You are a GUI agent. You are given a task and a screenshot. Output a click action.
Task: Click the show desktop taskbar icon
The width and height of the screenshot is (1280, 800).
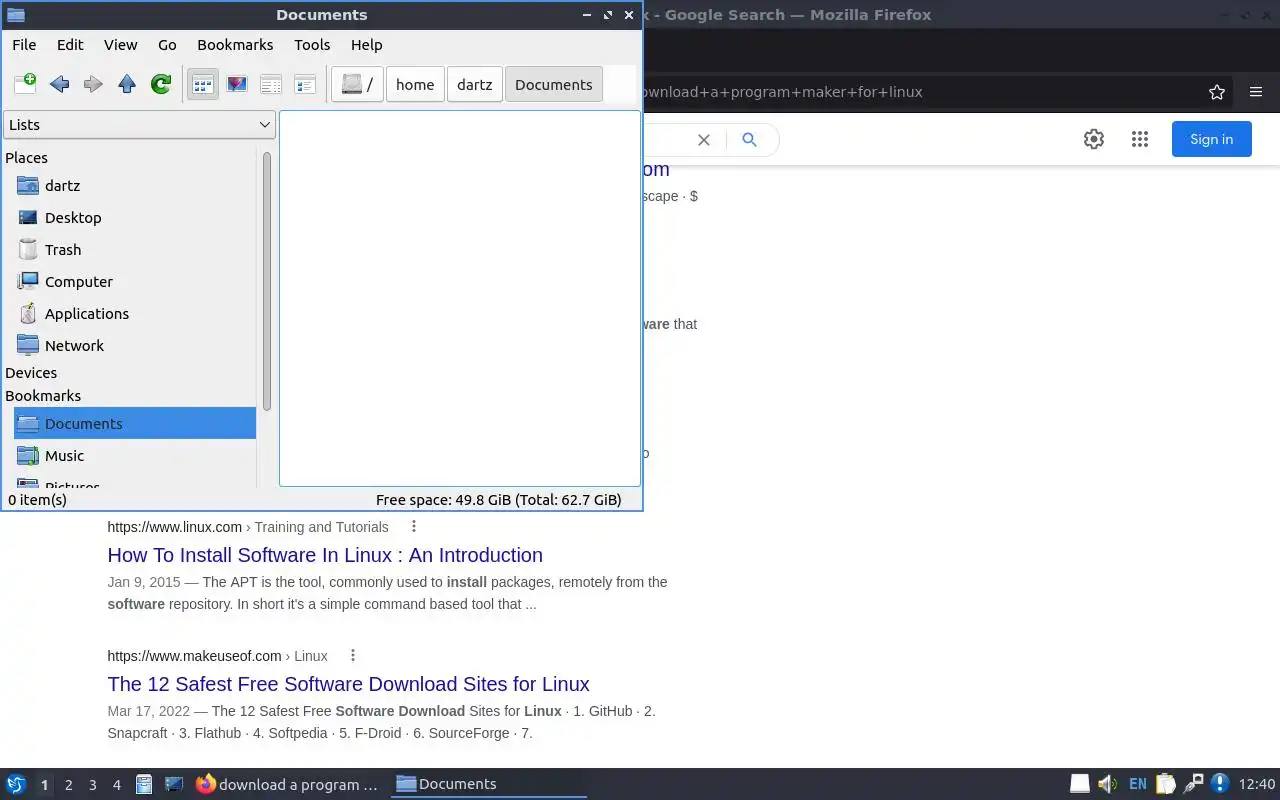click(x=174, y=784)
